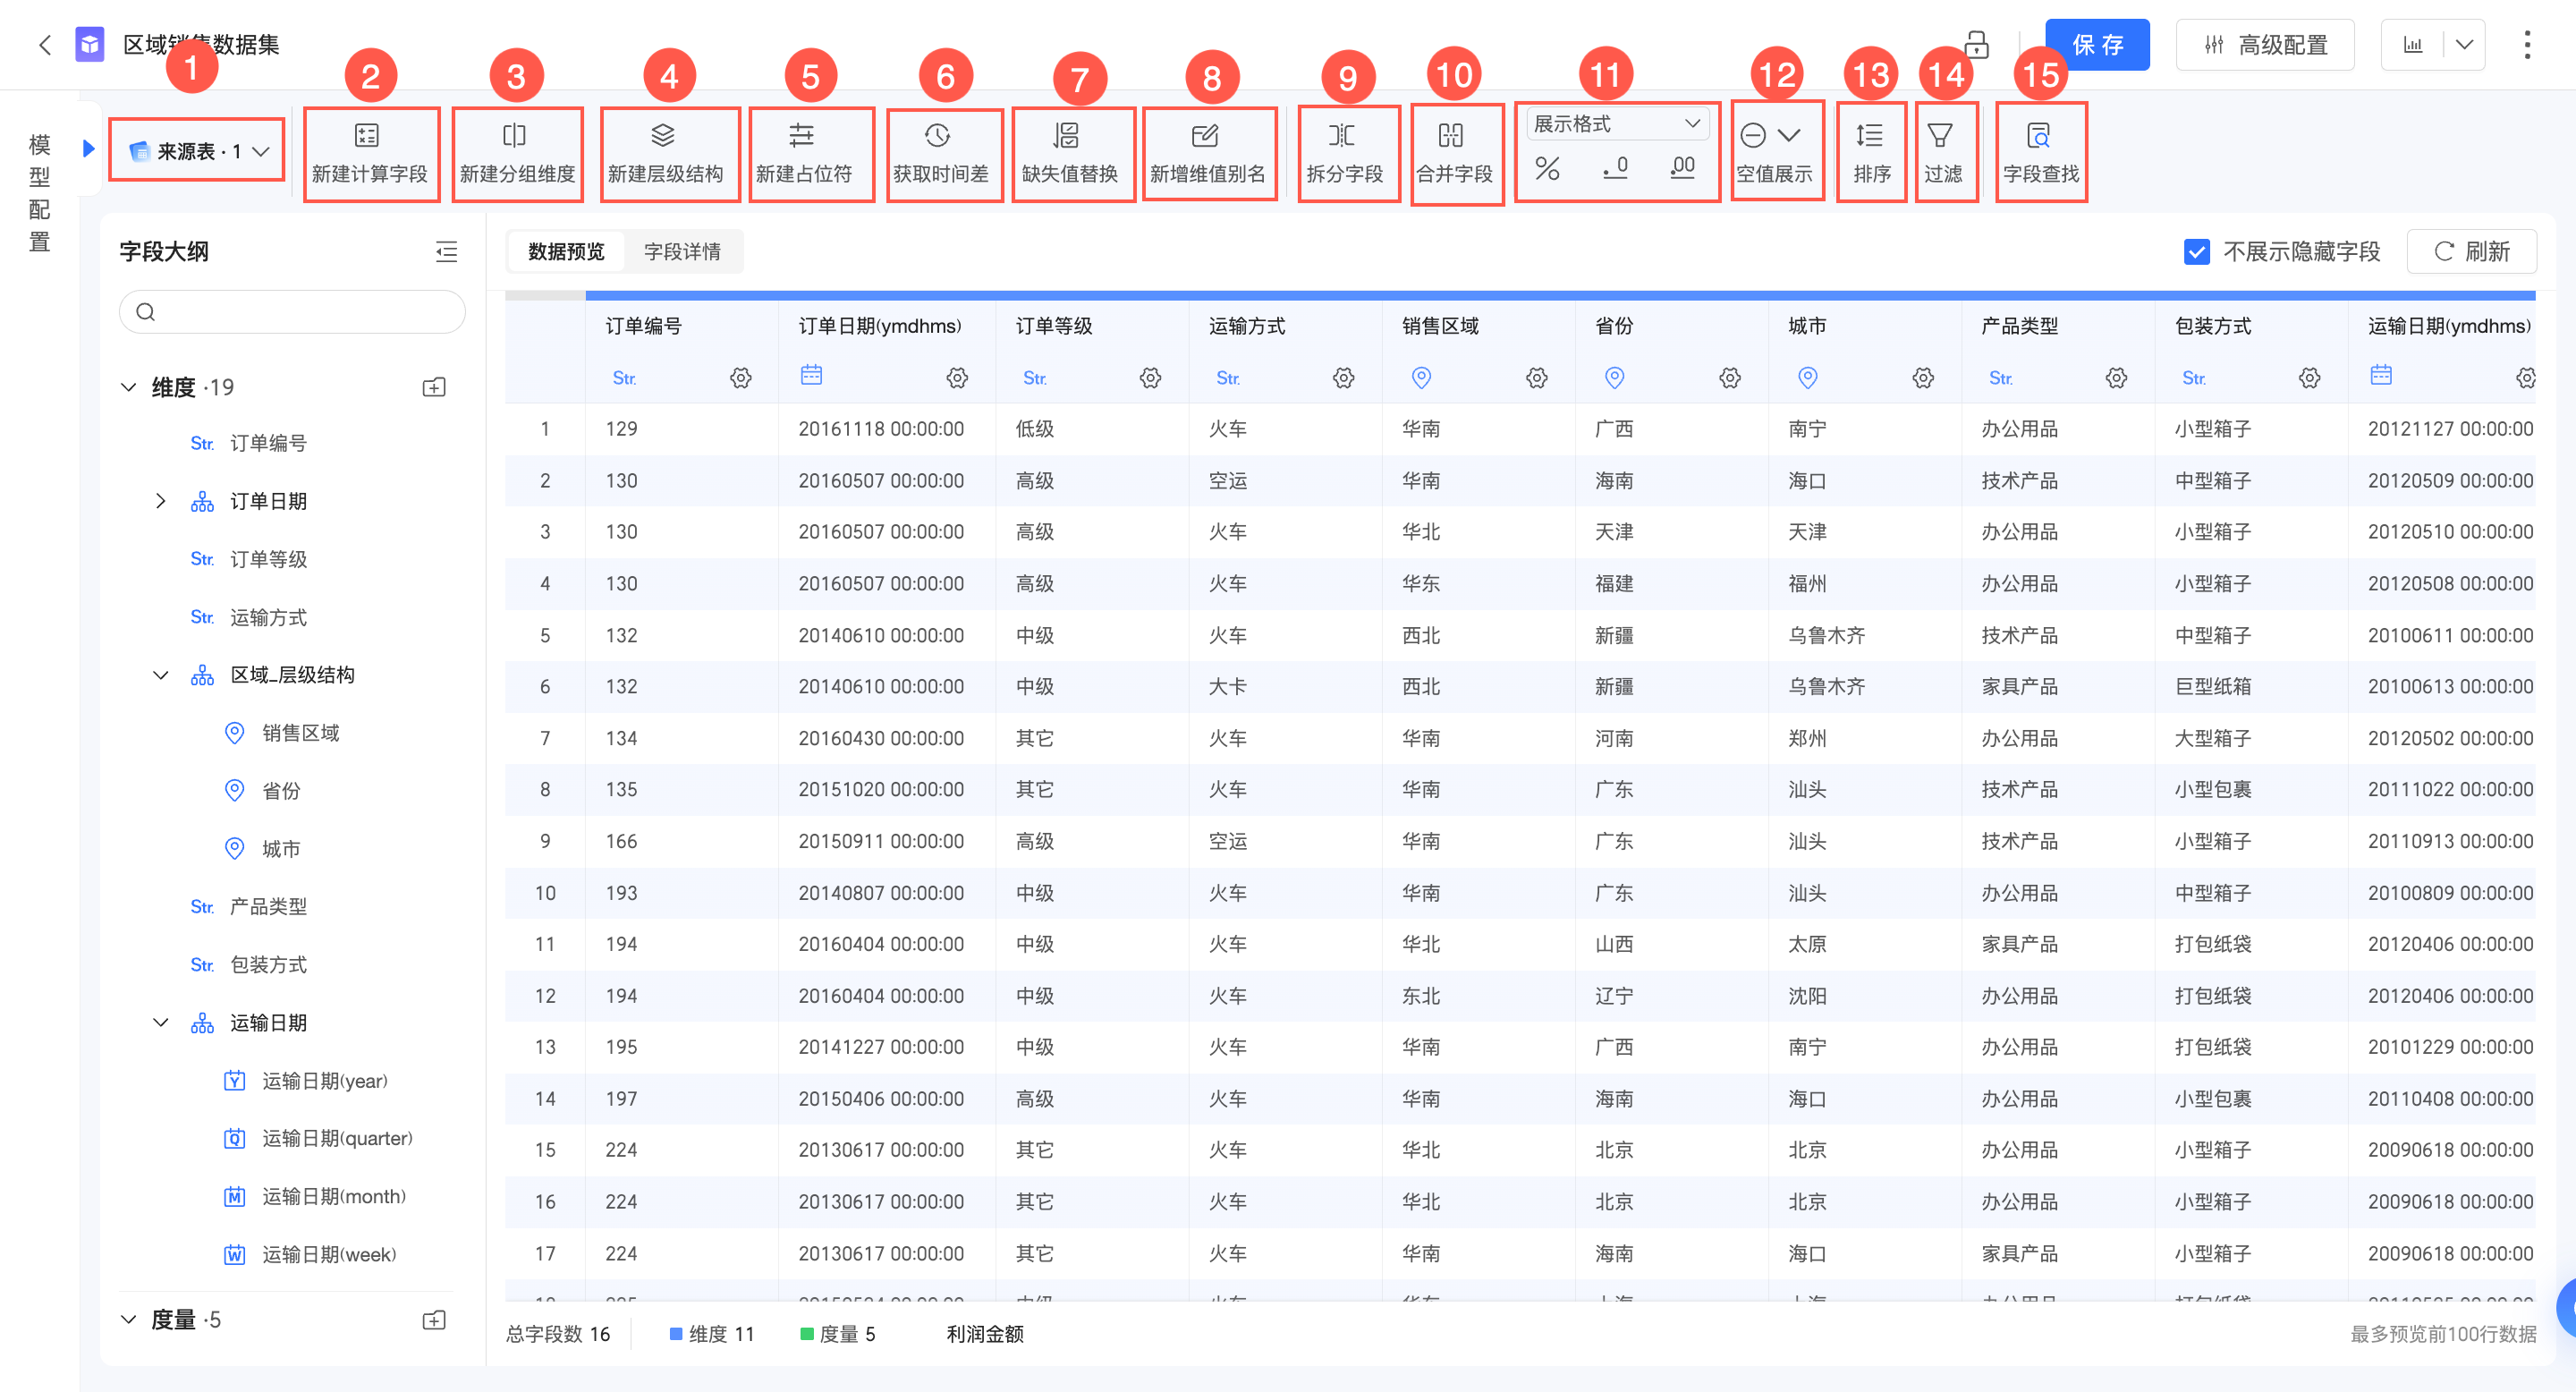Click the 过滤 funnel icon
2576x1392 pixels.
coord(1940,136)
